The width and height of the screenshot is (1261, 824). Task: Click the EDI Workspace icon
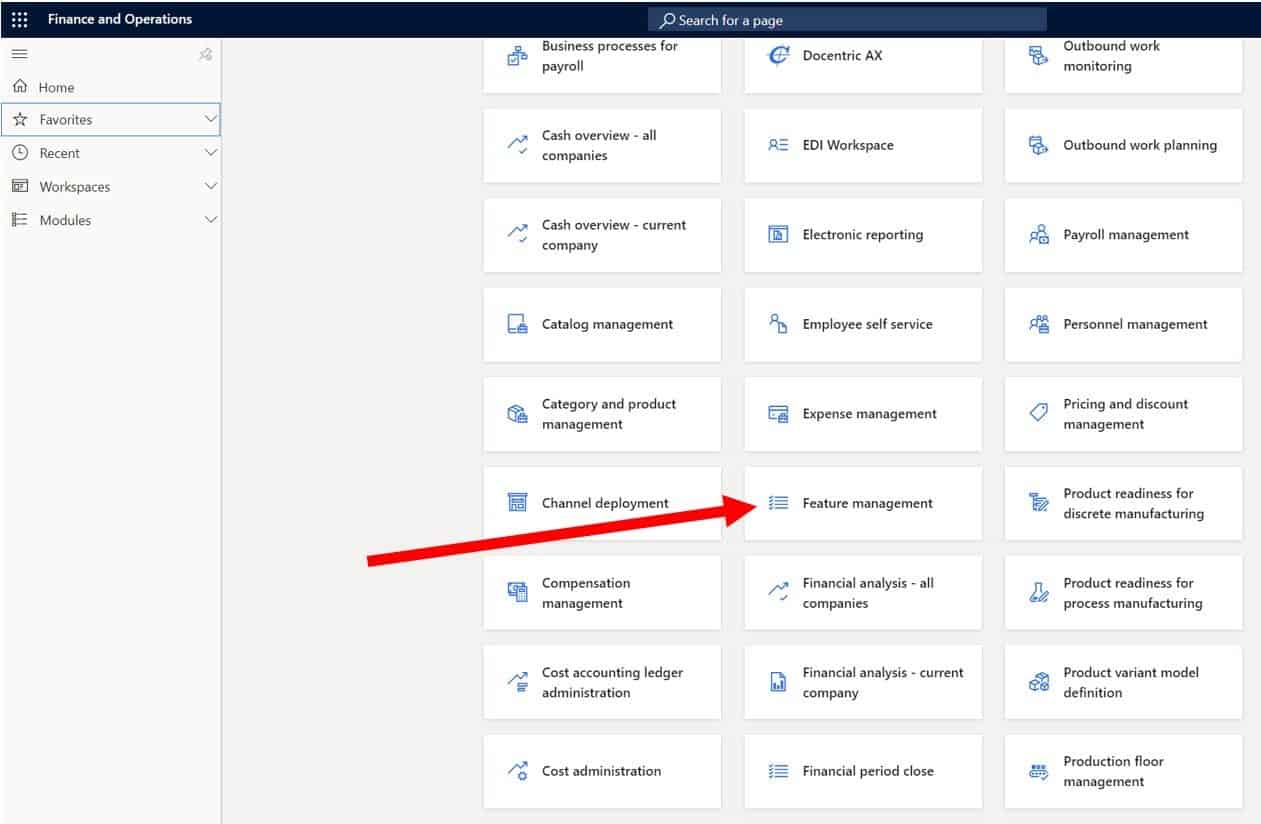[x=778, y=145]
